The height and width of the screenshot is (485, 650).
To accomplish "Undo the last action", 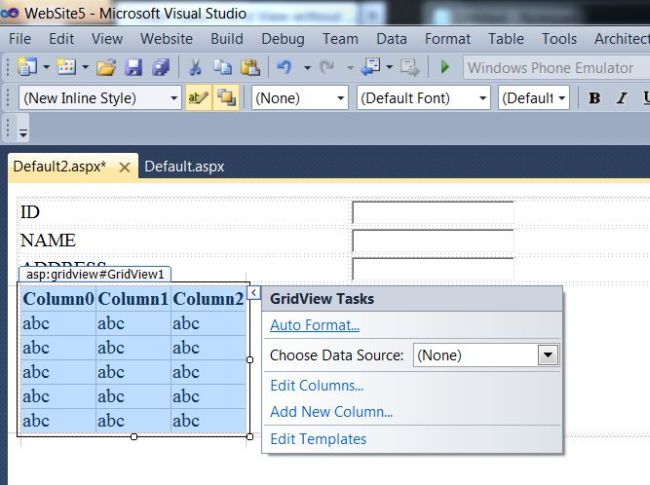I will coord(284,68).
